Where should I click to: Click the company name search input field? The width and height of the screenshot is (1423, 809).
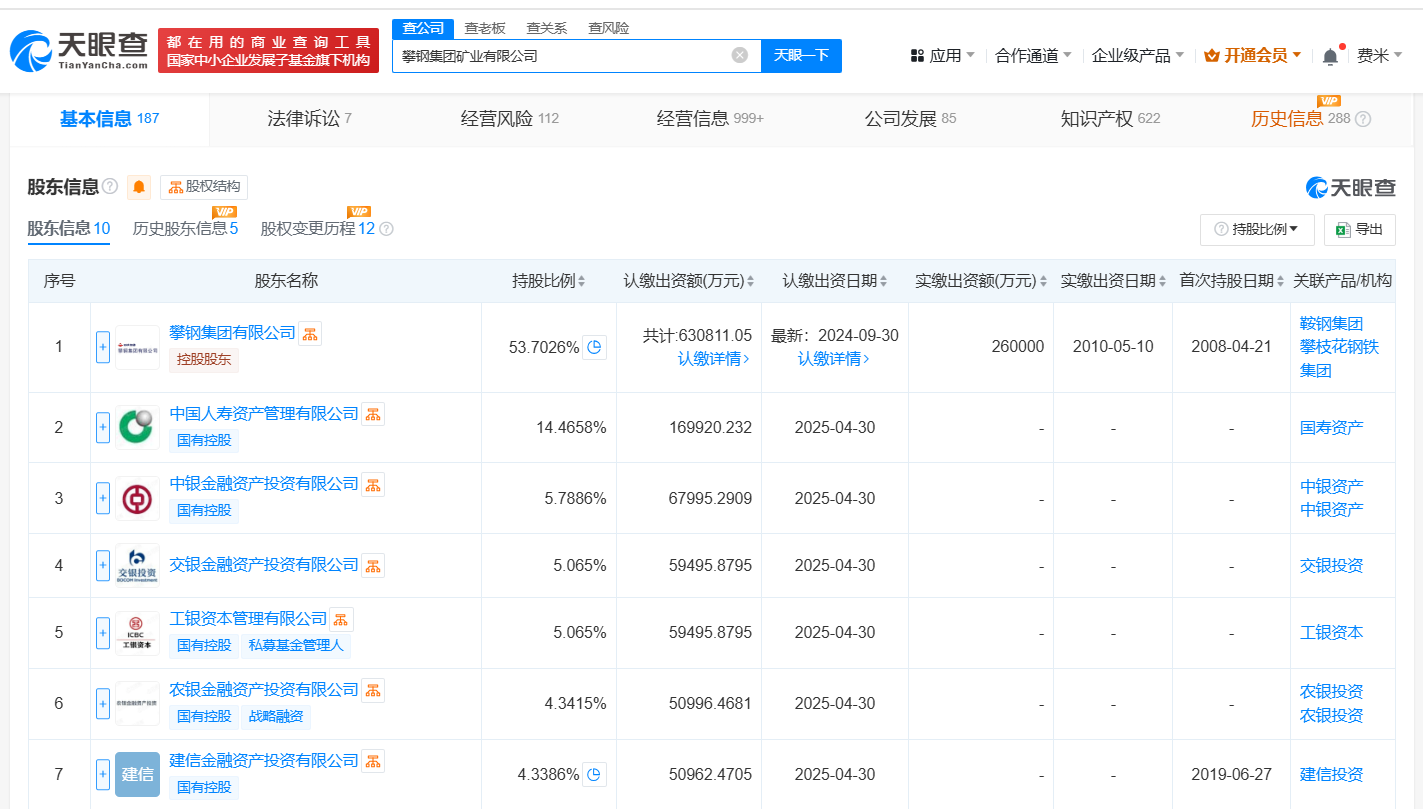560,56
